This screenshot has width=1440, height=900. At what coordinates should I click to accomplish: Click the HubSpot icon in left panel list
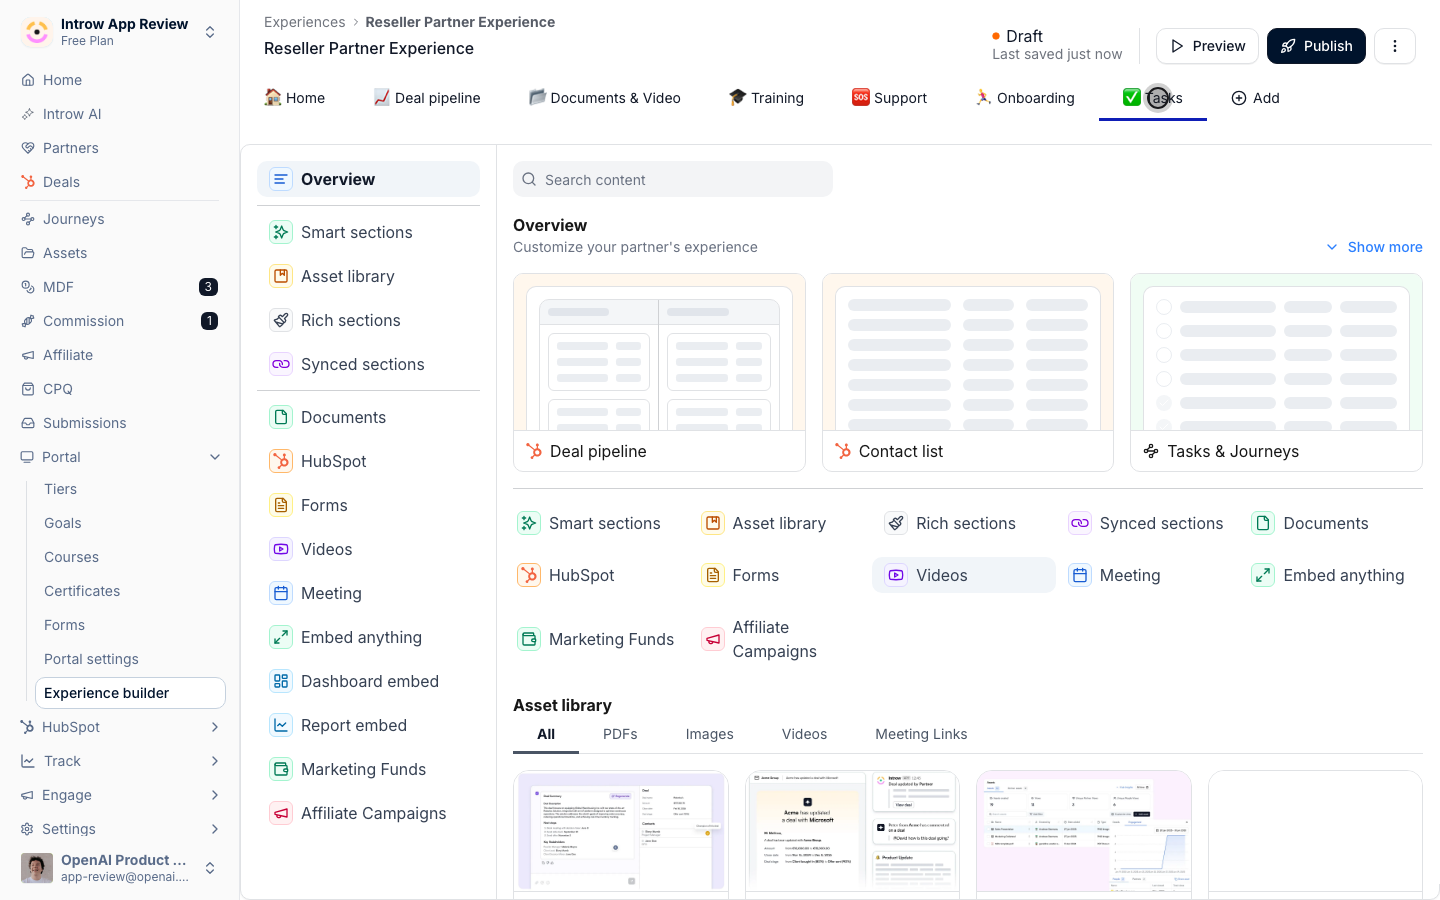click(281, 461)
